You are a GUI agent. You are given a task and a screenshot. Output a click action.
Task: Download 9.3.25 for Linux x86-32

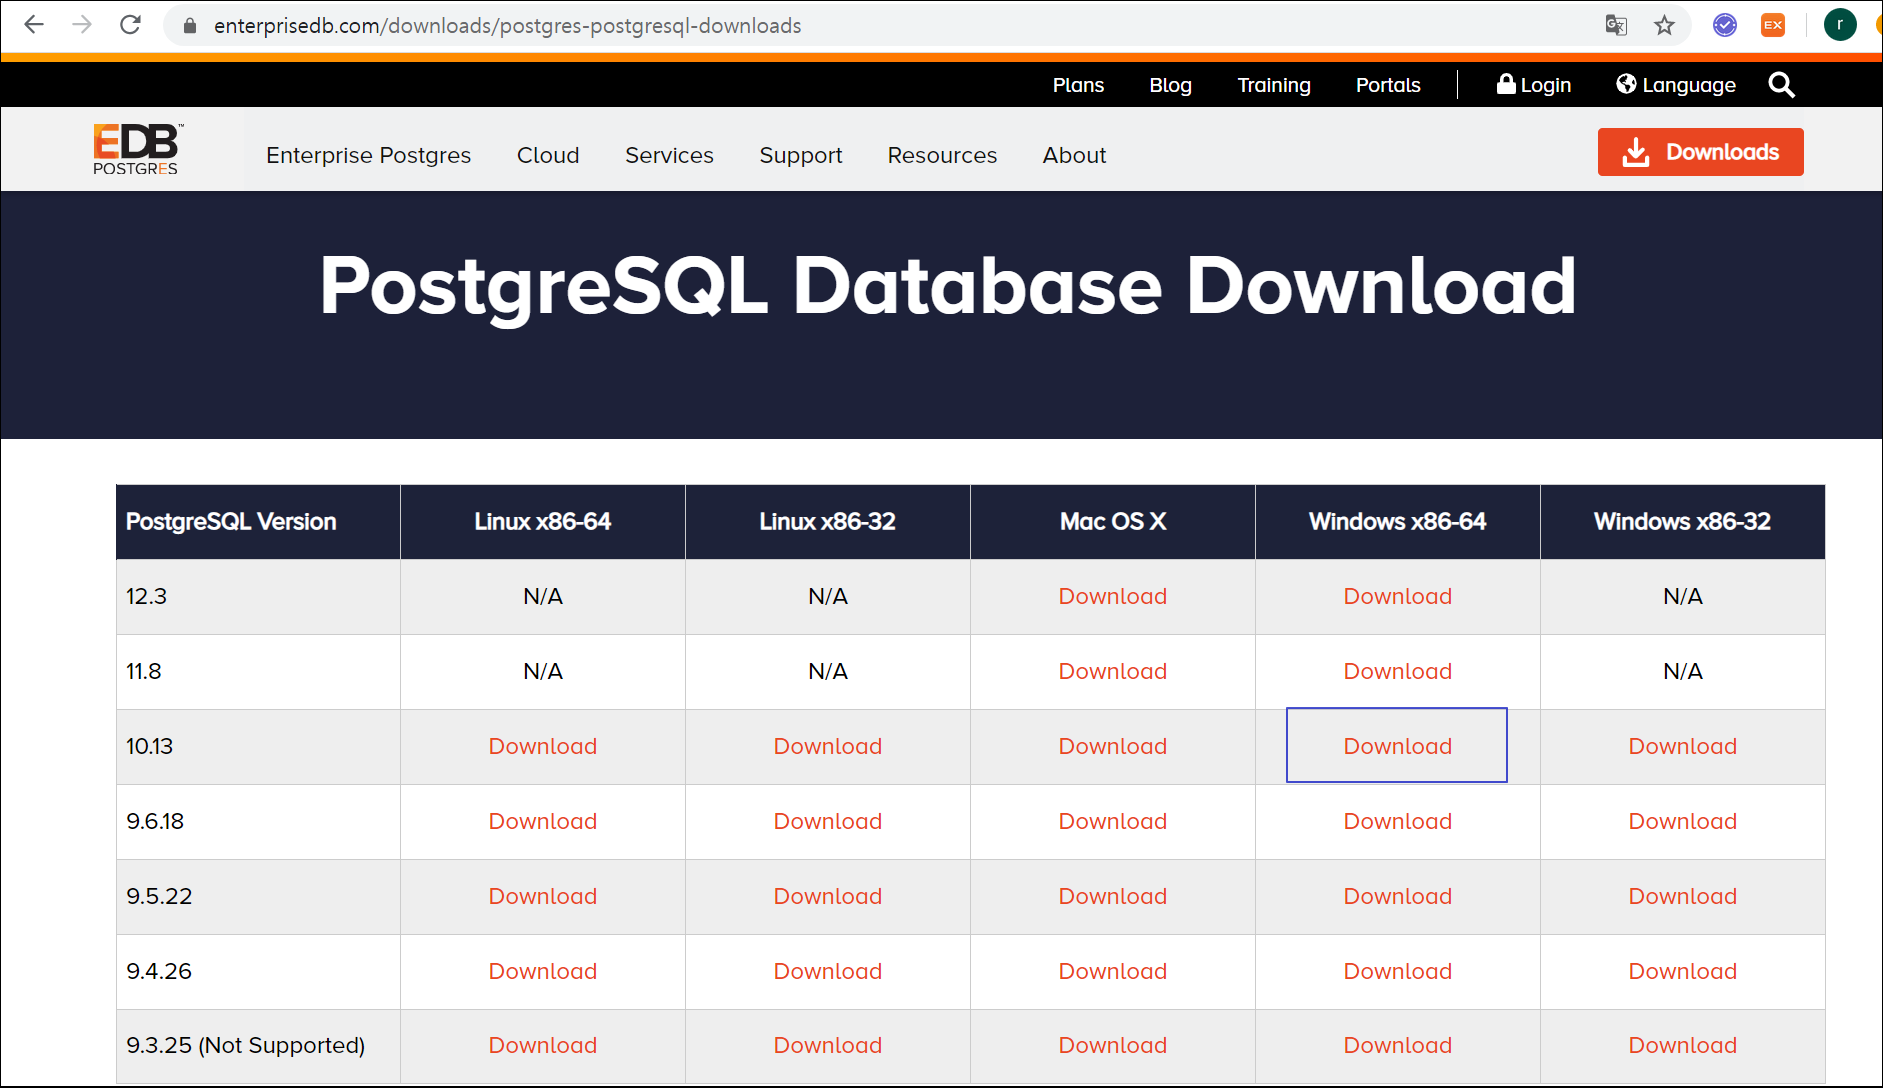(827, 1045)
